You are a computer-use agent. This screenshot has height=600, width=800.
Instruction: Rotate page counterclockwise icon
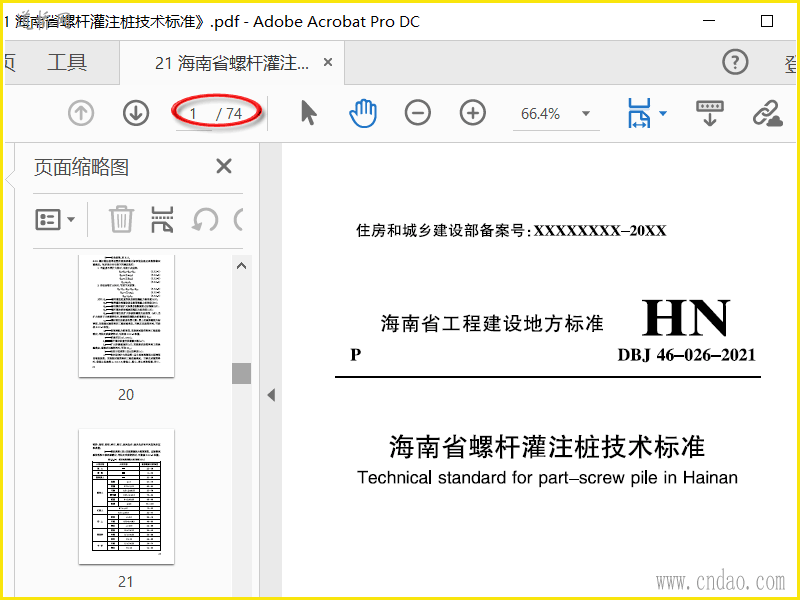(205, 220)
